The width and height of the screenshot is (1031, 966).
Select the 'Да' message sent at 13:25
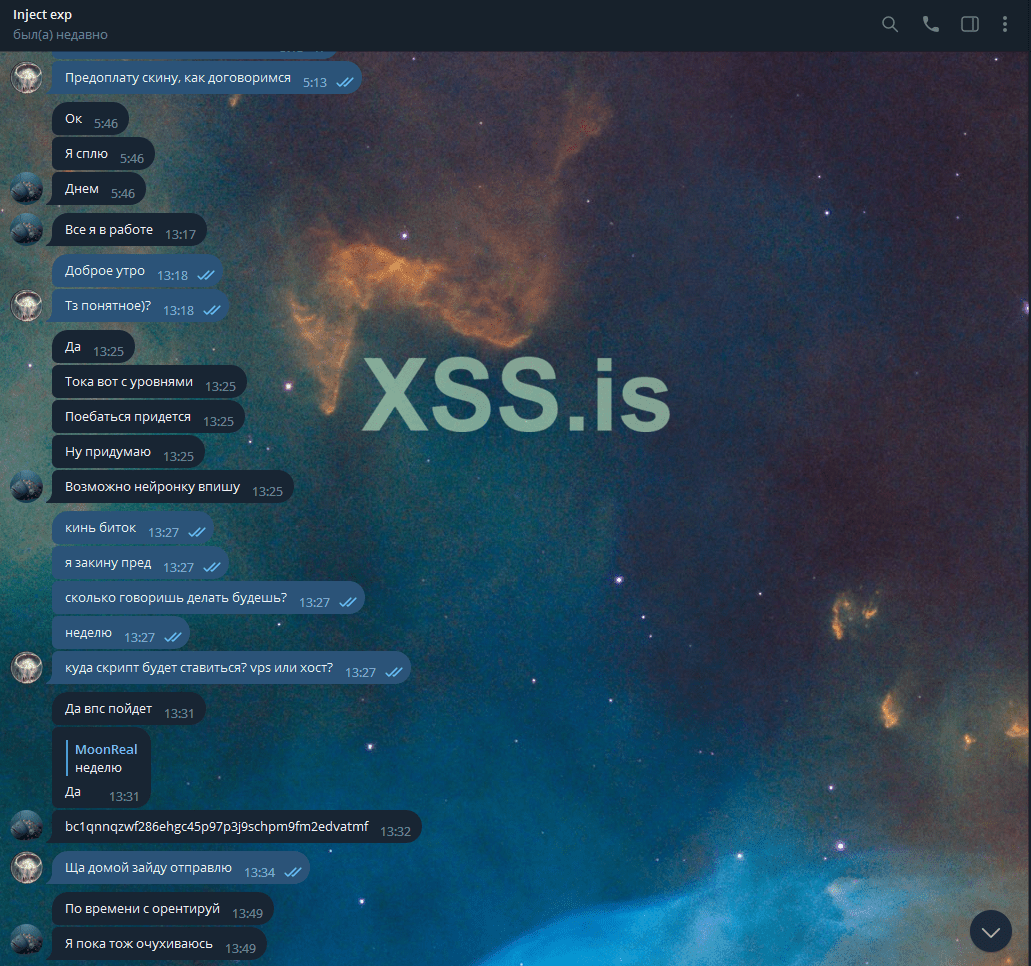coord(93,347)
